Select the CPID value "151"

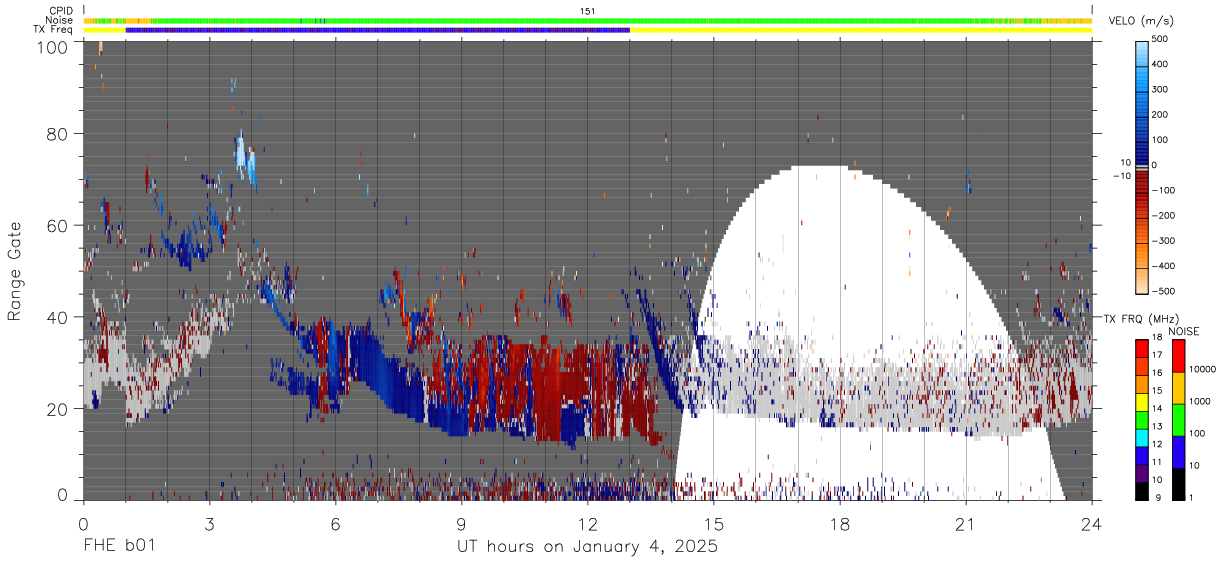coord(588,11)
